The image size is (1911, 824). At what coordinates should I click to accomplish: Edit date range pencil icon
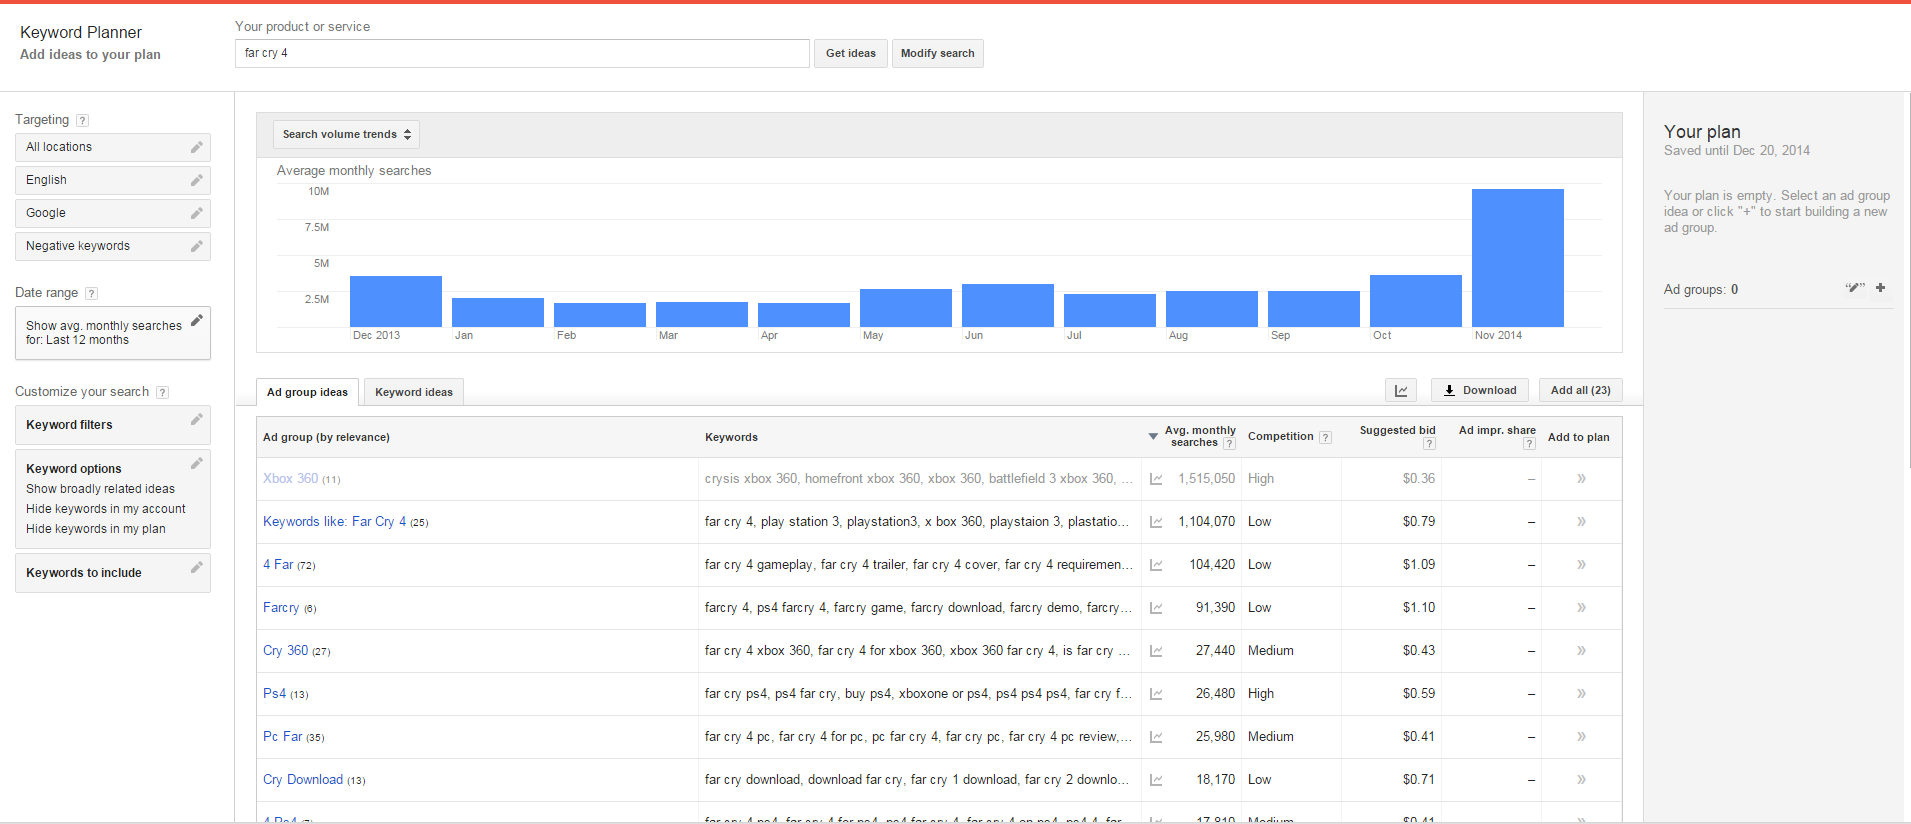pyautogui.click(x=197, y=320)
